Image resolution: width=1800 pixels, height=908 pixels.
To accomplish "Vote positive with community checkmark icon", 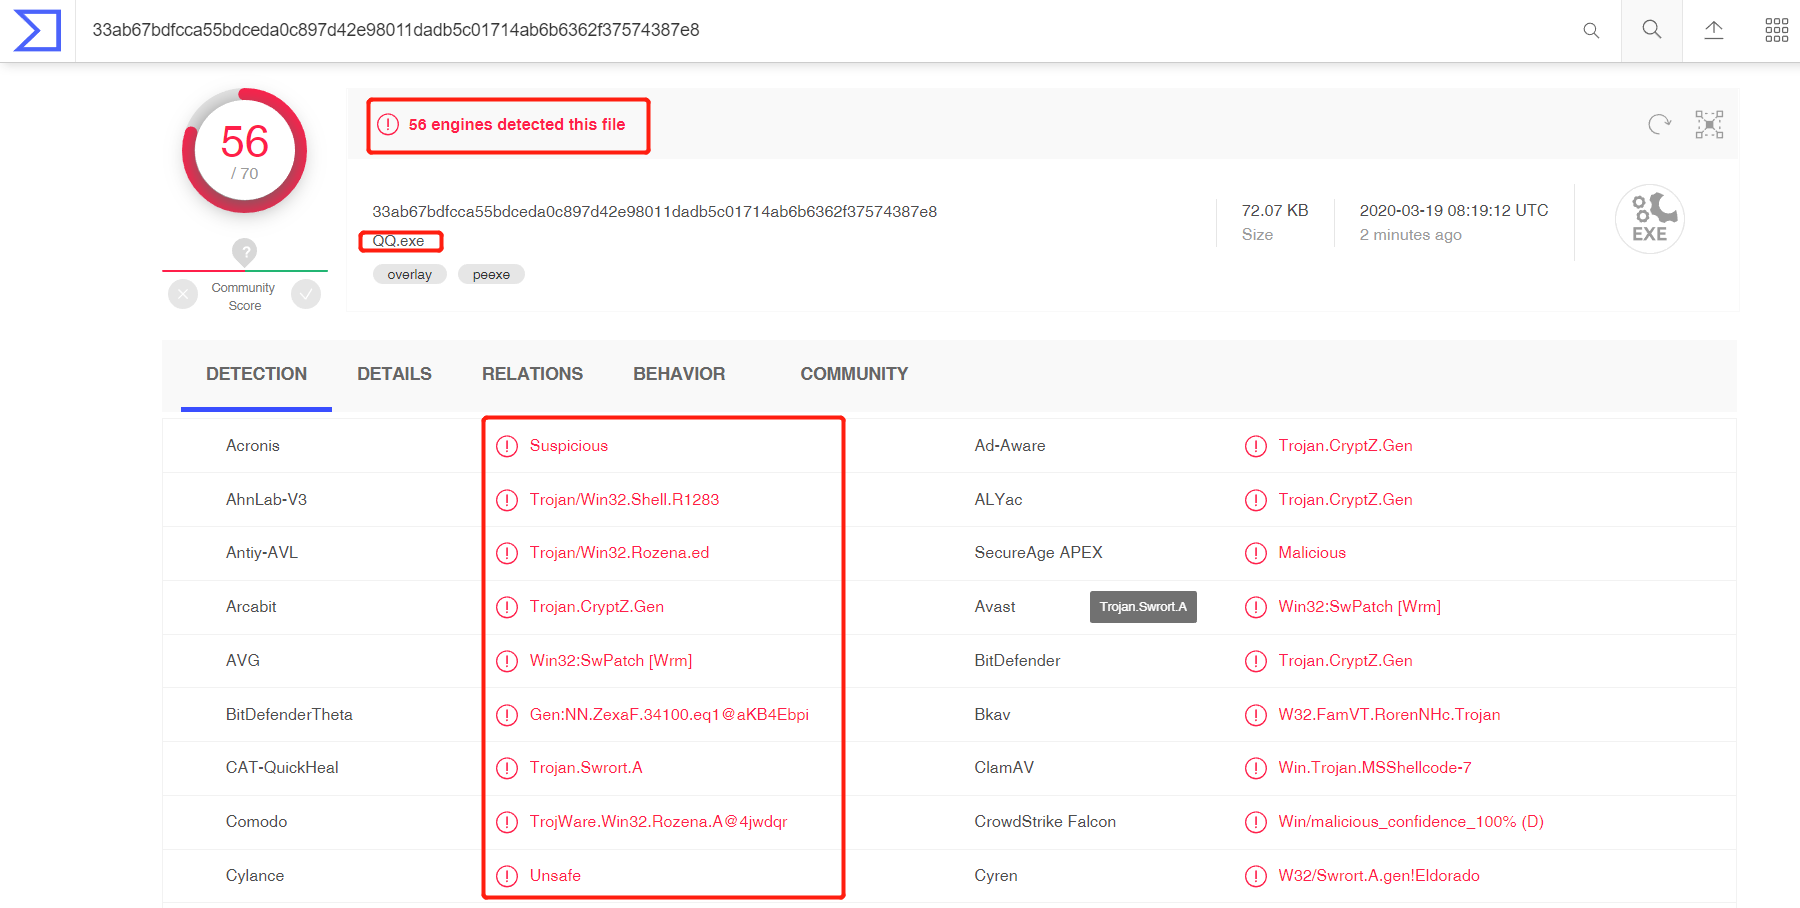I will tap(306, 294).
